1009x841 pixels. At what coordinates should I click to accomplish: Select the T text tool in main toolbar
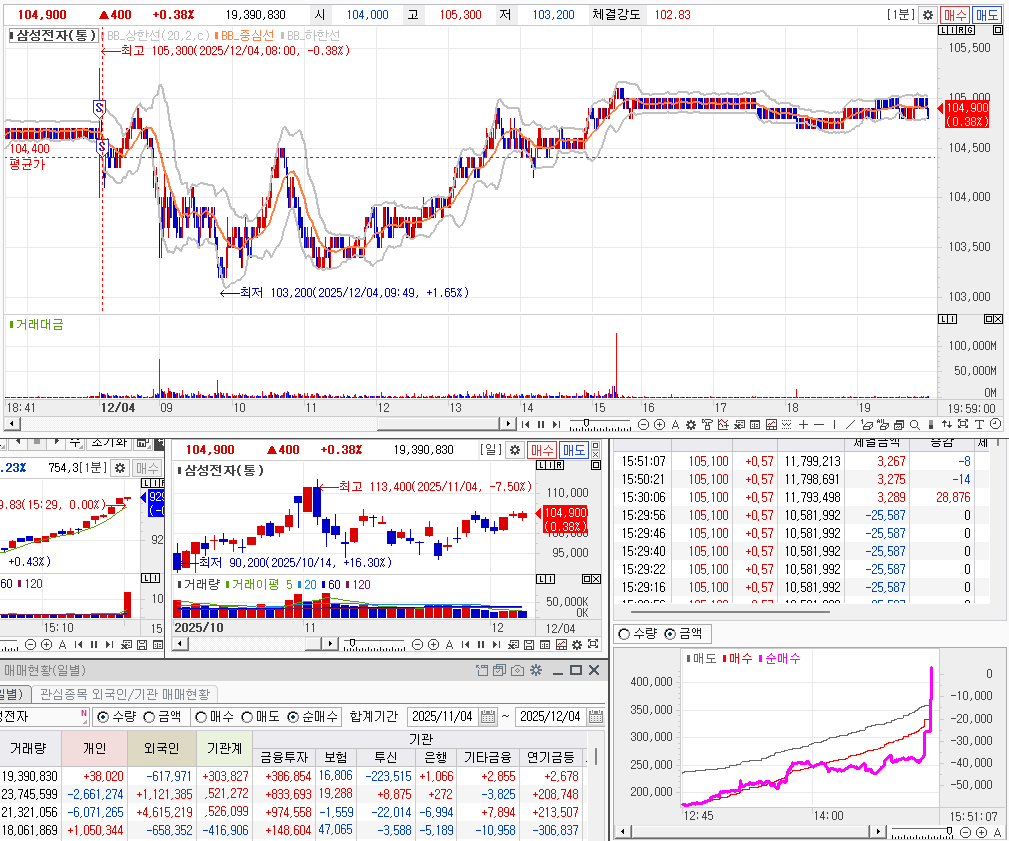[979, 424]
